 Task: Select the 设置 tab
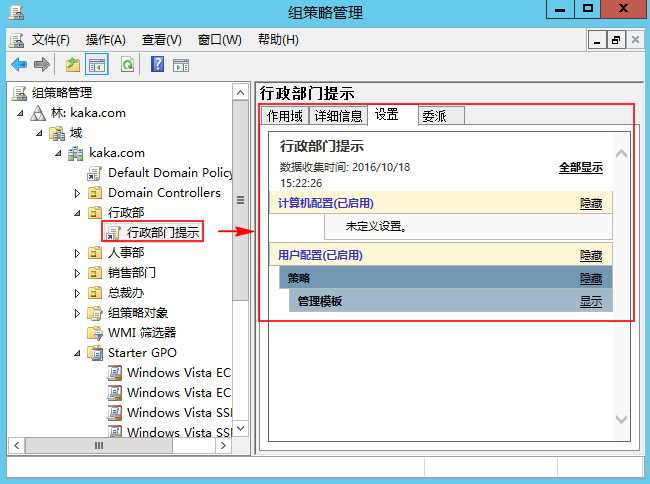tap(393, 115)
